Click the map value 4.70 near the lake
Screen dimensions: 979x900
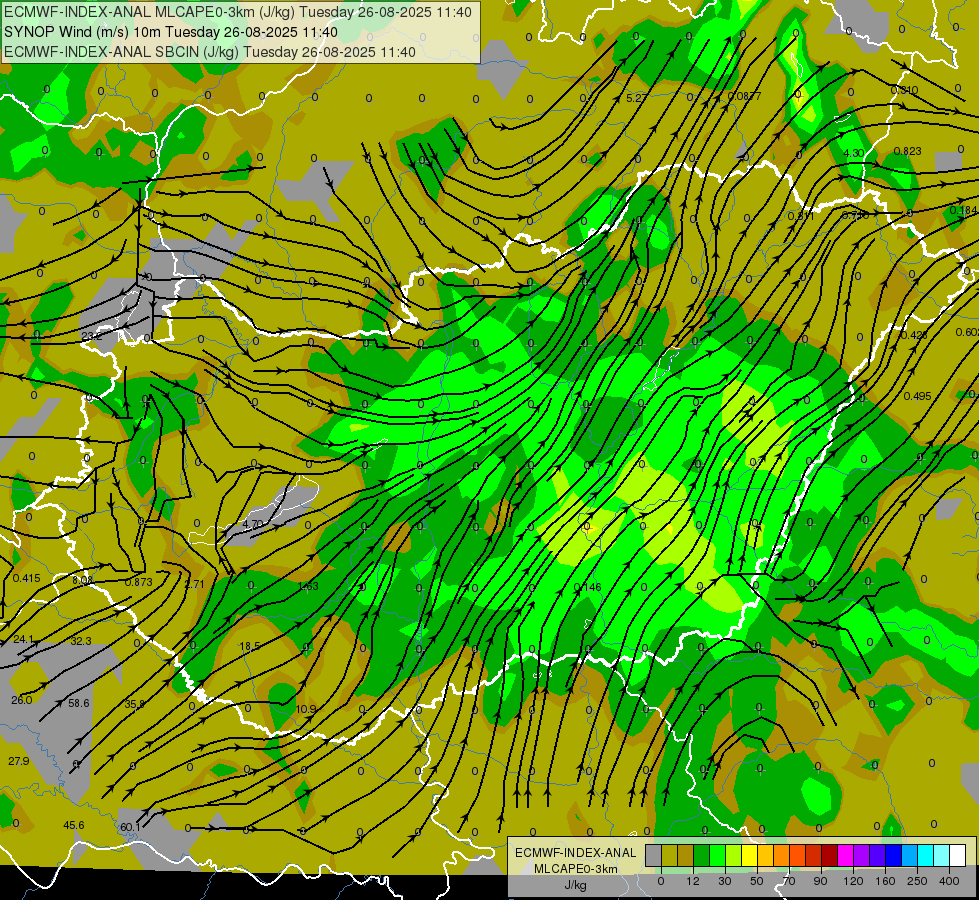point(252,524)
